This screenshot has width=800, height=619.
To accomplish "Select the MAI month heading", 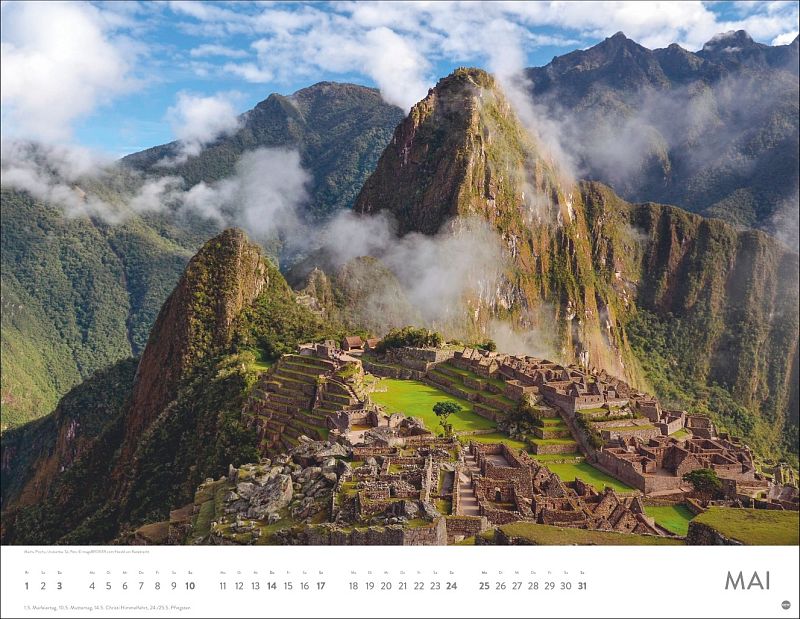I will click(747, 581).
